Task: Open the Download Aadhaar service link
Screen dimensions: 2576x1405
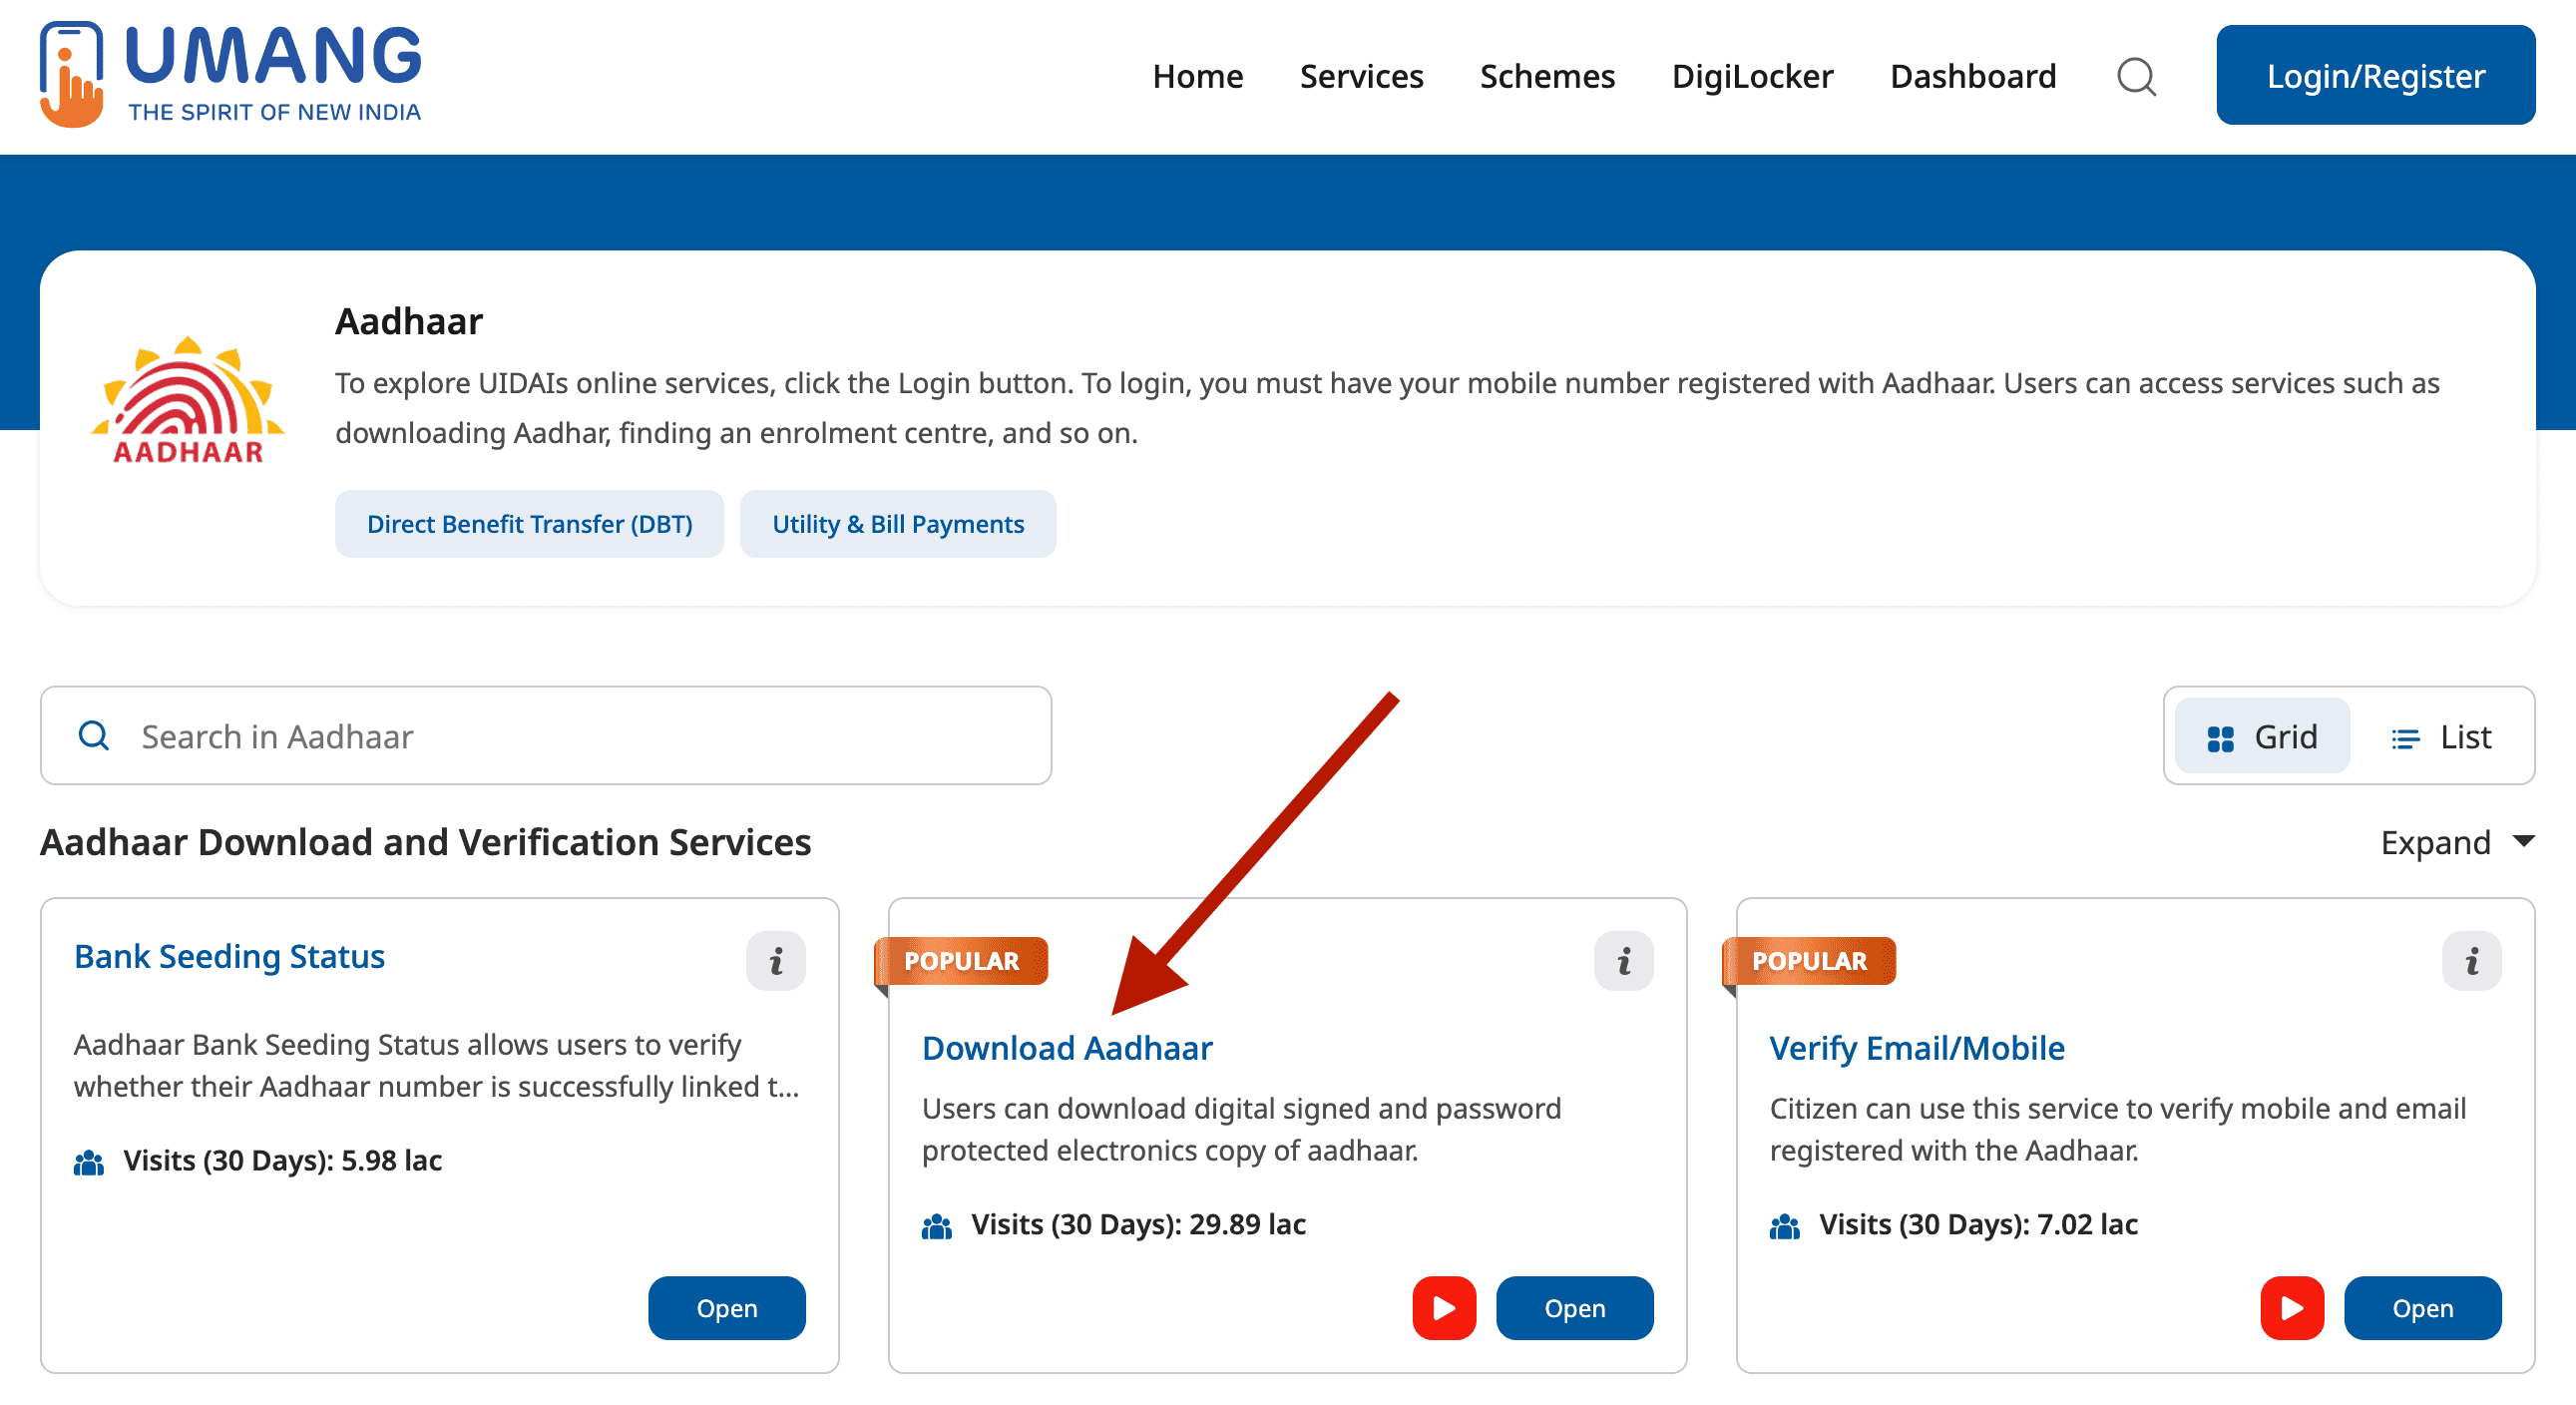Action: (x=1066, y=1048)
